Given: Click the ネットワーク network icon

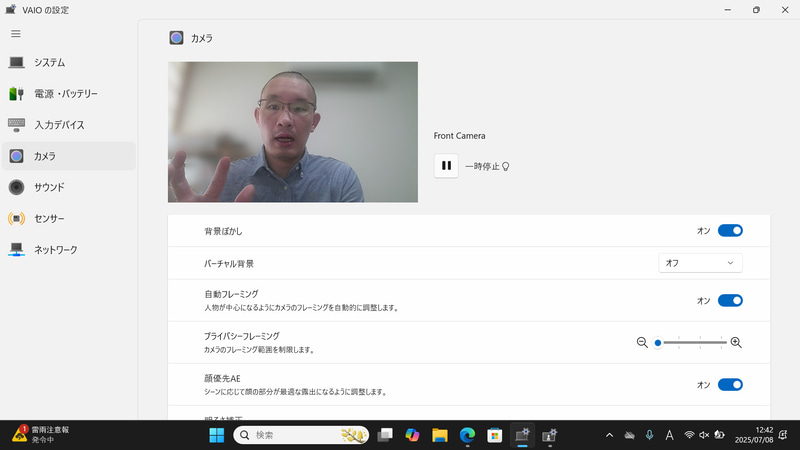Looking at the screenshot, I should coord(16,249).
